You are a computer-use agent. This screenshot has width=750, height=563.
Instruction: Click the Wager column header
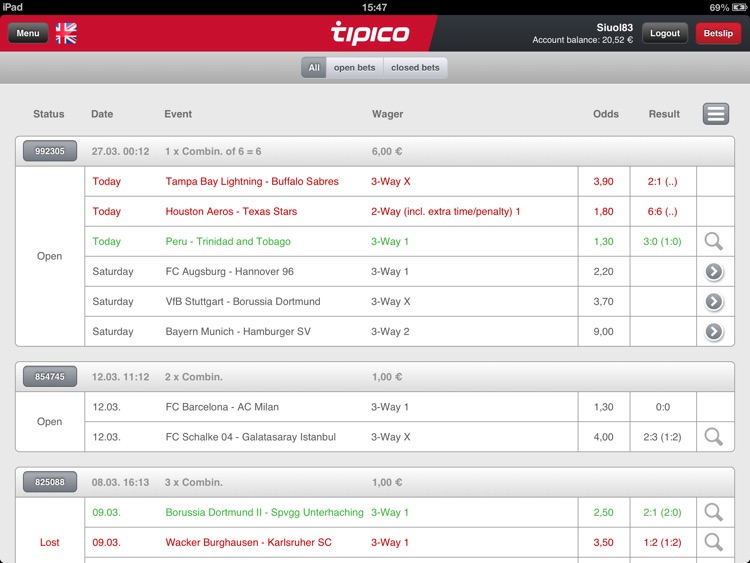pyautogui.click(x=387, y=114)
